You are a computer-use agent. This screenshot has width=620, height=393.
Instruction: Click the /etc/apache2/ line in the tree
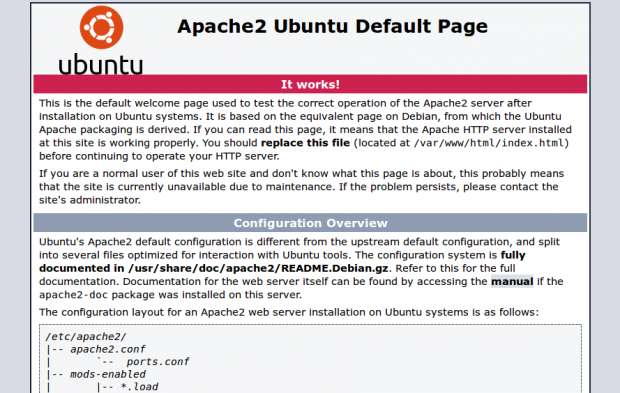click(85, 337)
